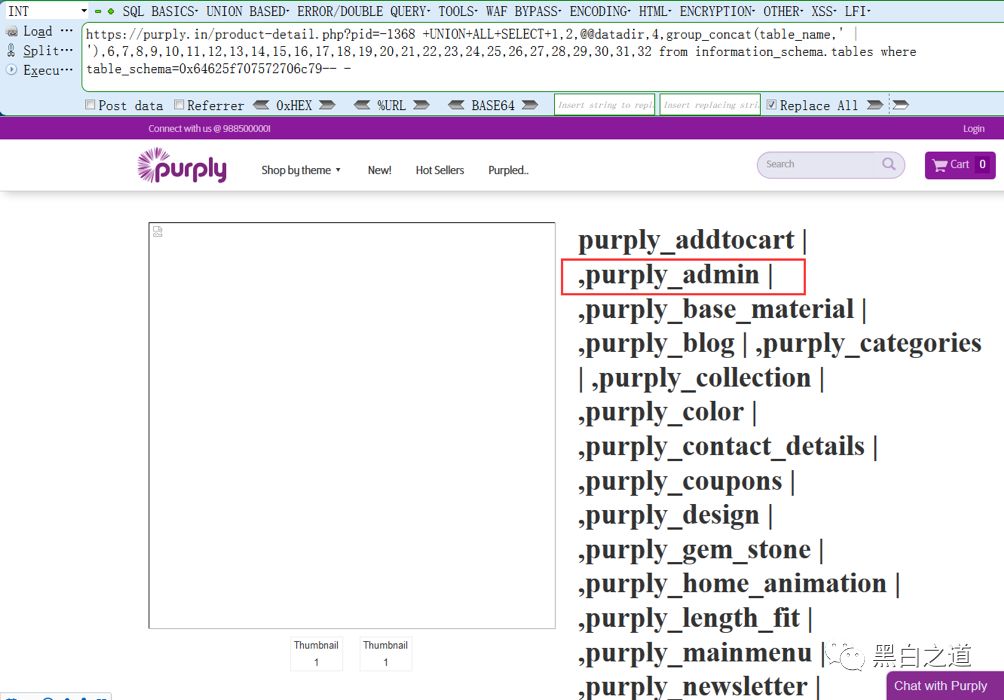Open WAF BYPASS menu
The image size is (1004, 700).
coord(523,12)
